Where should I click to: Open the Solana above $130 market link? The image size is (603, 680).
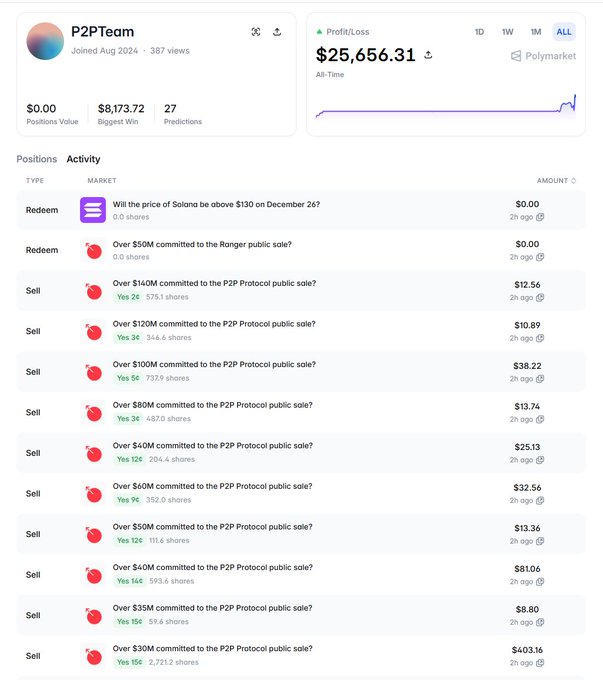(216, 204)
